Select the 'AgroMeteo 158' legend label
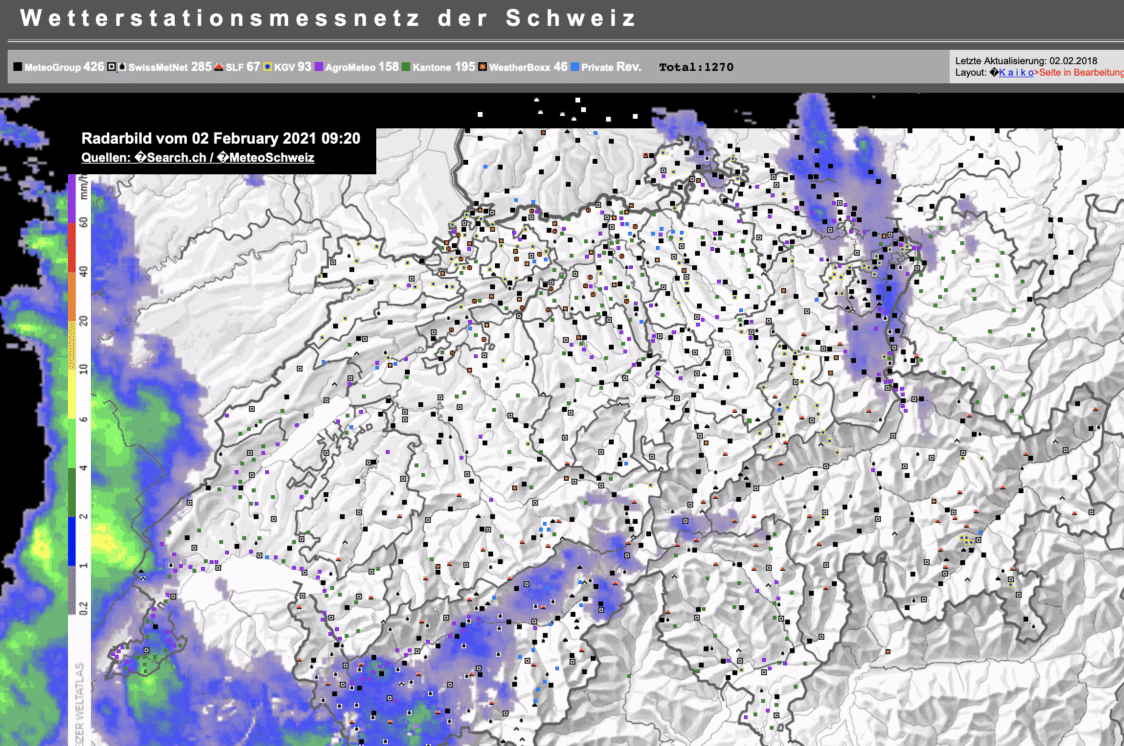This screenshot has width=1124, height=746. tap(362, 67)
